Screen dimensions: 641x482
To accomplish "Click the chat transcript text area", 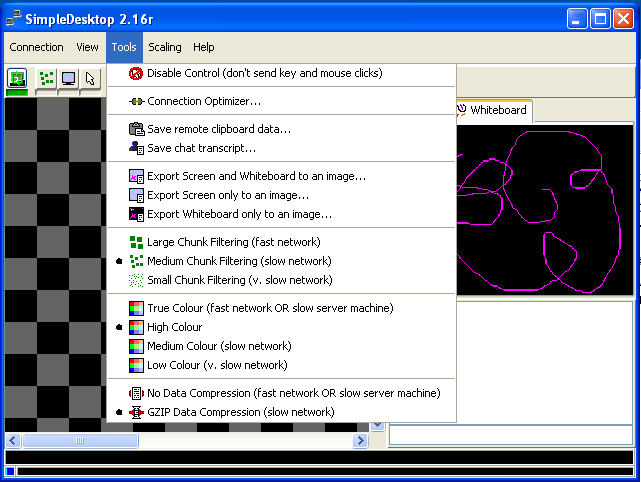I will pyautogui.click(x=545, y=363).
